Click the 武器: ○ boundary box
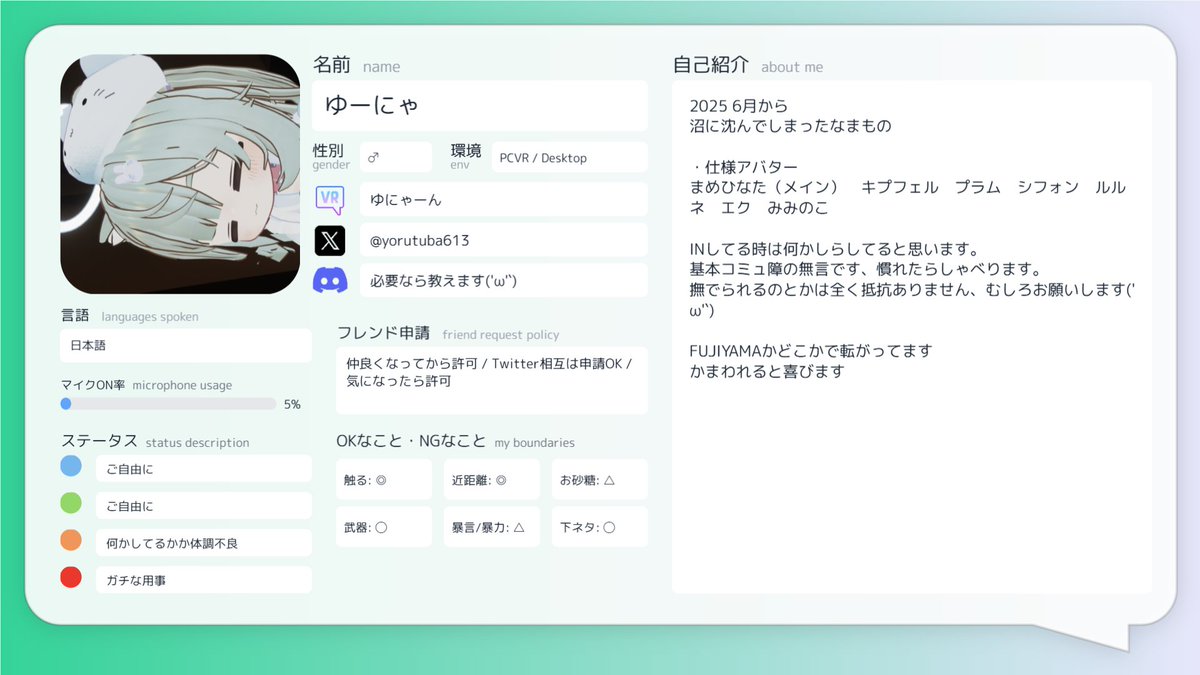Image resolution: width=1200 pixels, height=675 pixels. pyautogui.click(x=384, y=526)
